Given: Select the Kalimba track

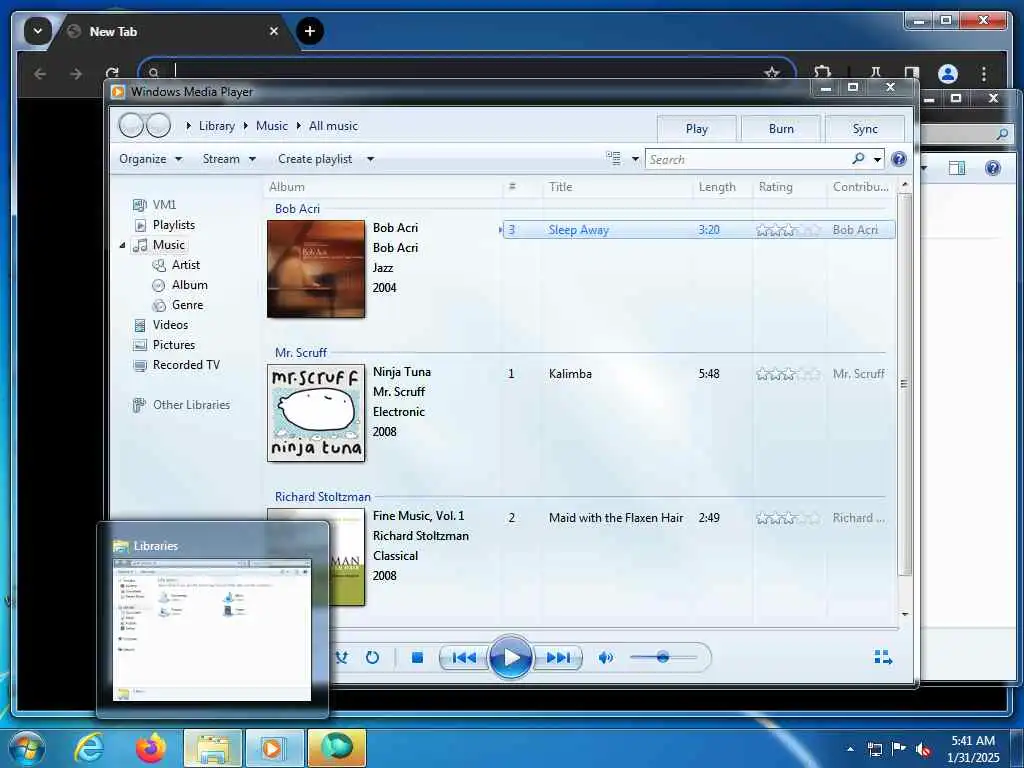Looking at the screenshot, I should tap(699, 374).
